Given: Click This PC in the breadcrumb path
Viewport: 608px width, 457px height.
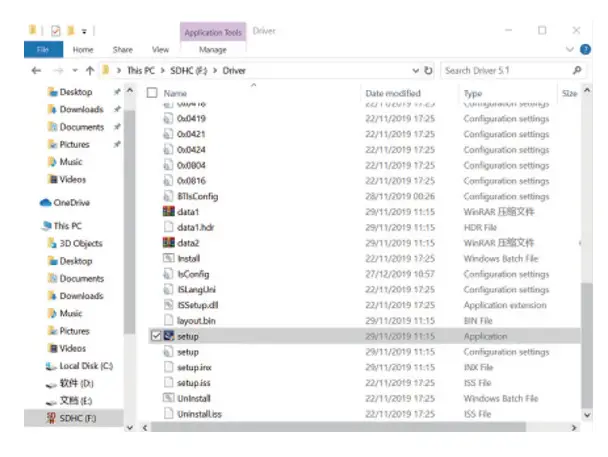Looking at the screenshot, I should [140, 71].
